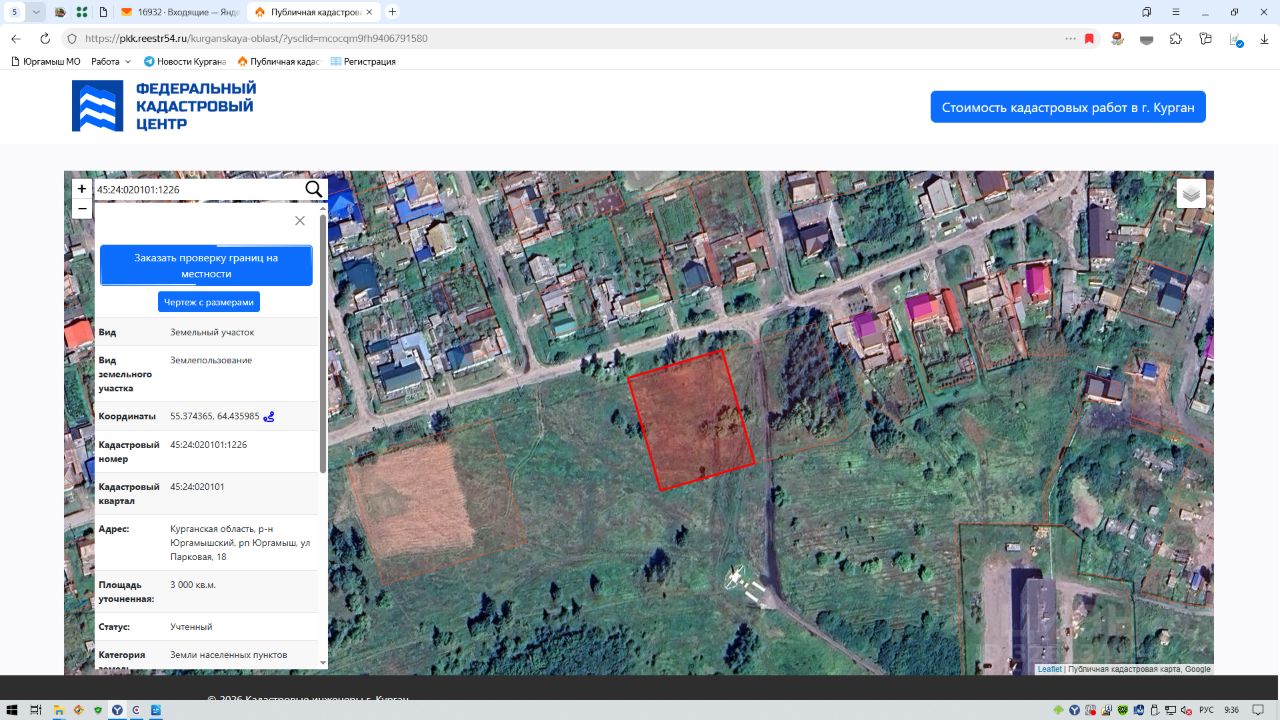The width and height of the screenshot is (1280, 720).
Task: Open a new browser tab
Action: 392,12
